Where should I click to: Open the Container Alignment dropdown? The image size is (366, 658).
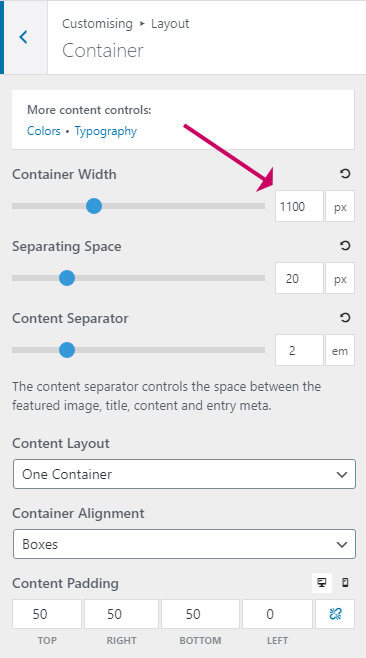point(184,544)
